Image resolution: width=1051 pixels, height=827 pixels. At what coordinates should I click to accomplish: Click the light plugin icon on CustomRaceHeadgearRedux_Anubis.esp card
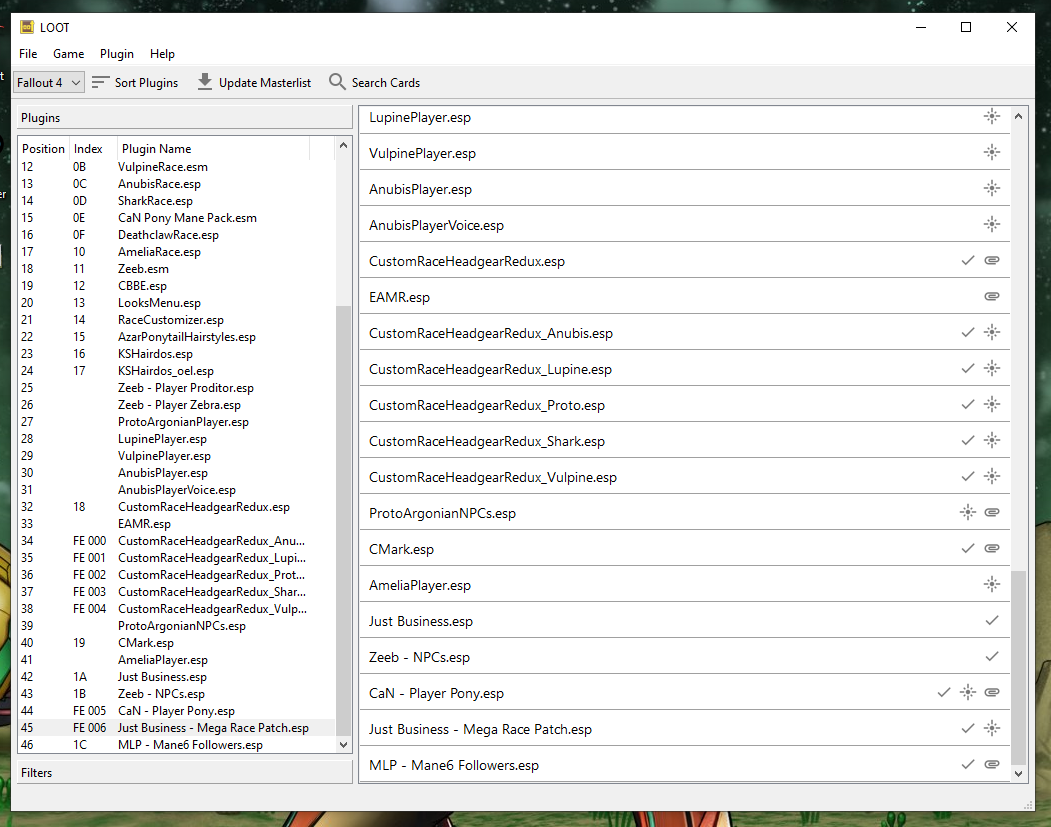992,332
